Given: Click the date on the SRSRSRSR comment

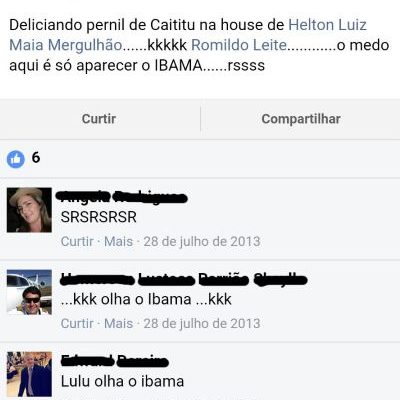Looking at the screenshot, I should 202,241.
